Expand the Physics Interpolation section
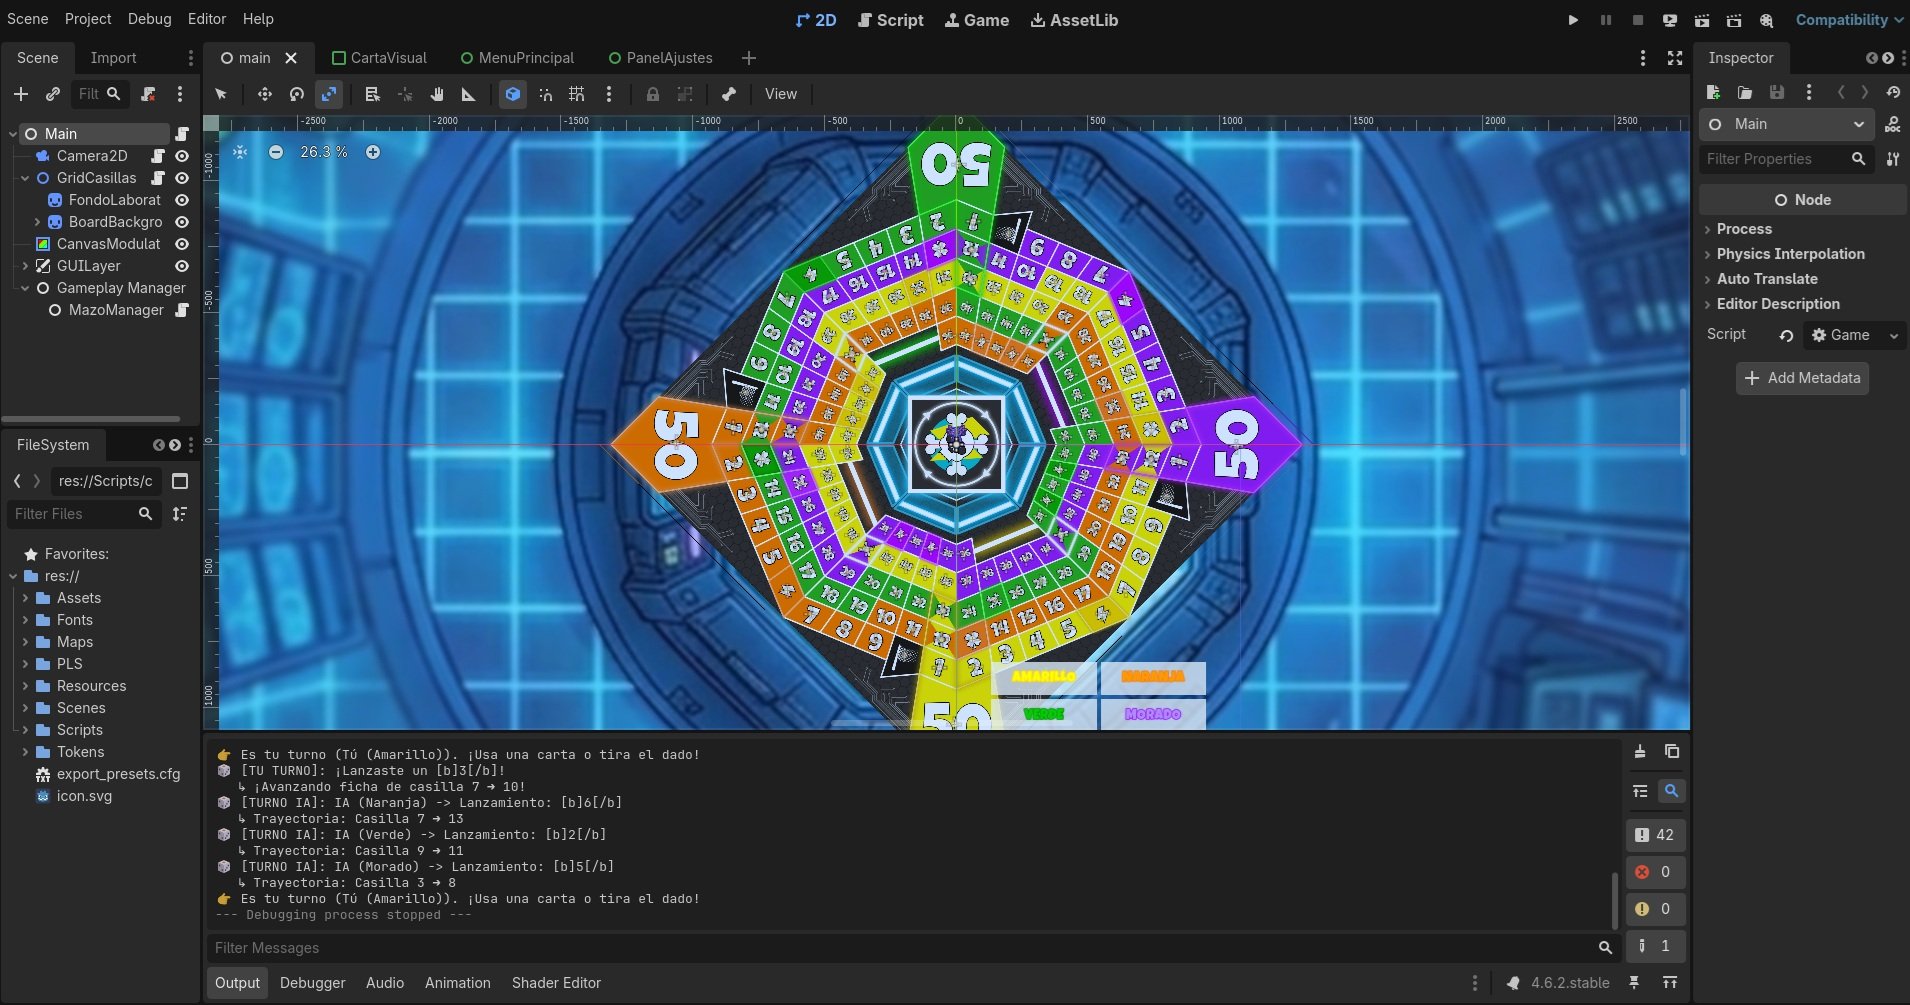This screenshot has height=1005, width=1910. pyautogui.click(x=1790, y=254)
